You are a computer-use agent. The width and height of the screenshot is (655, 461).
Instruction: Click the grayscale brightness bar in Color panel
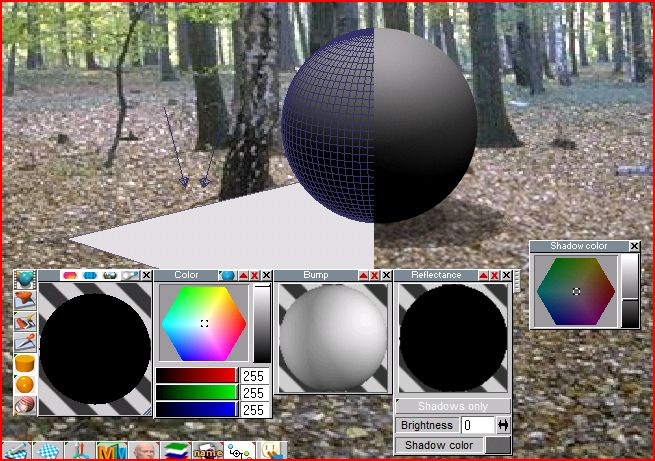[262, 324]
